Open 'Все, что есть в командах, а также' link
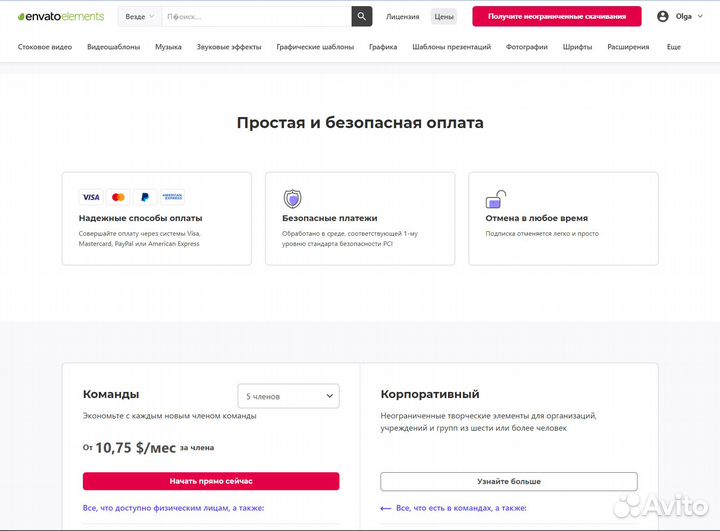720x531 pixels. click(x=461, y=508)
